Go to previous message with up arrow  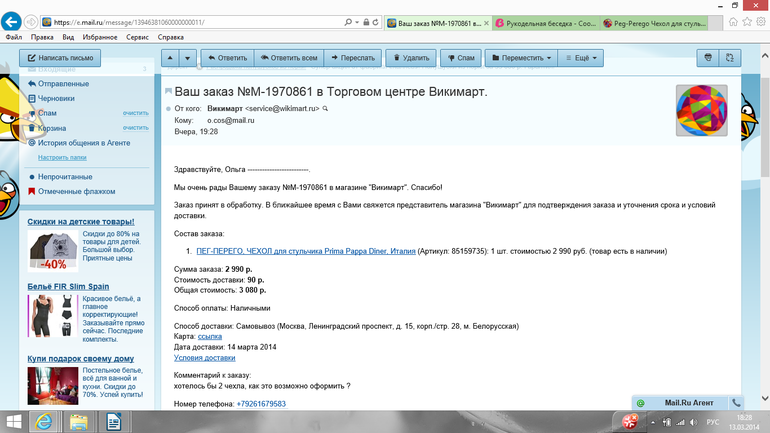(x=170, y=58)
